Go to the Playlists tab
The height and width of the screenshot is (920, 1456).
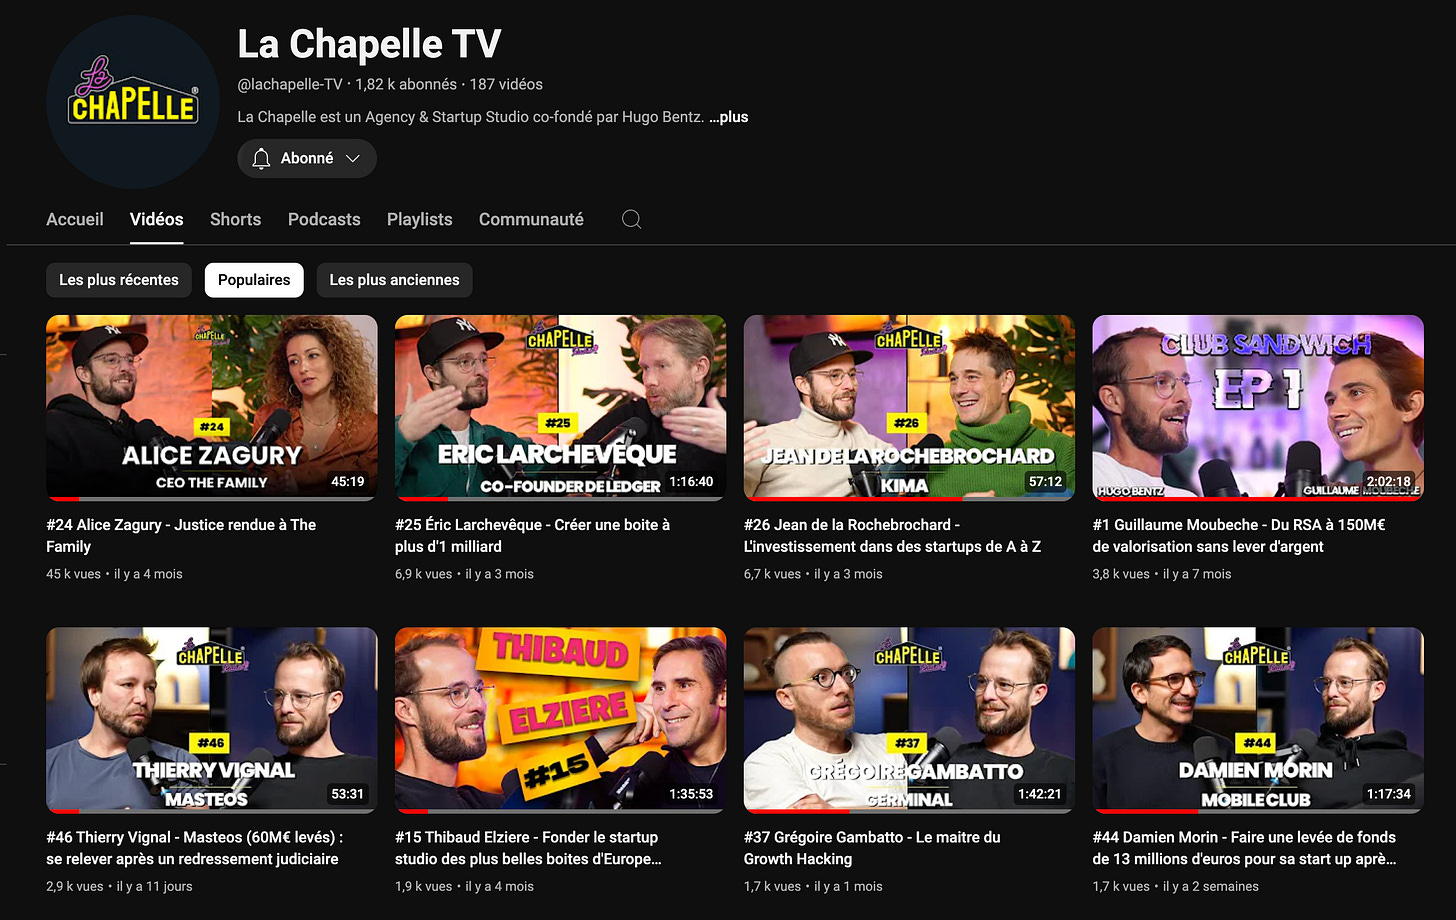[x=420, y=219]
